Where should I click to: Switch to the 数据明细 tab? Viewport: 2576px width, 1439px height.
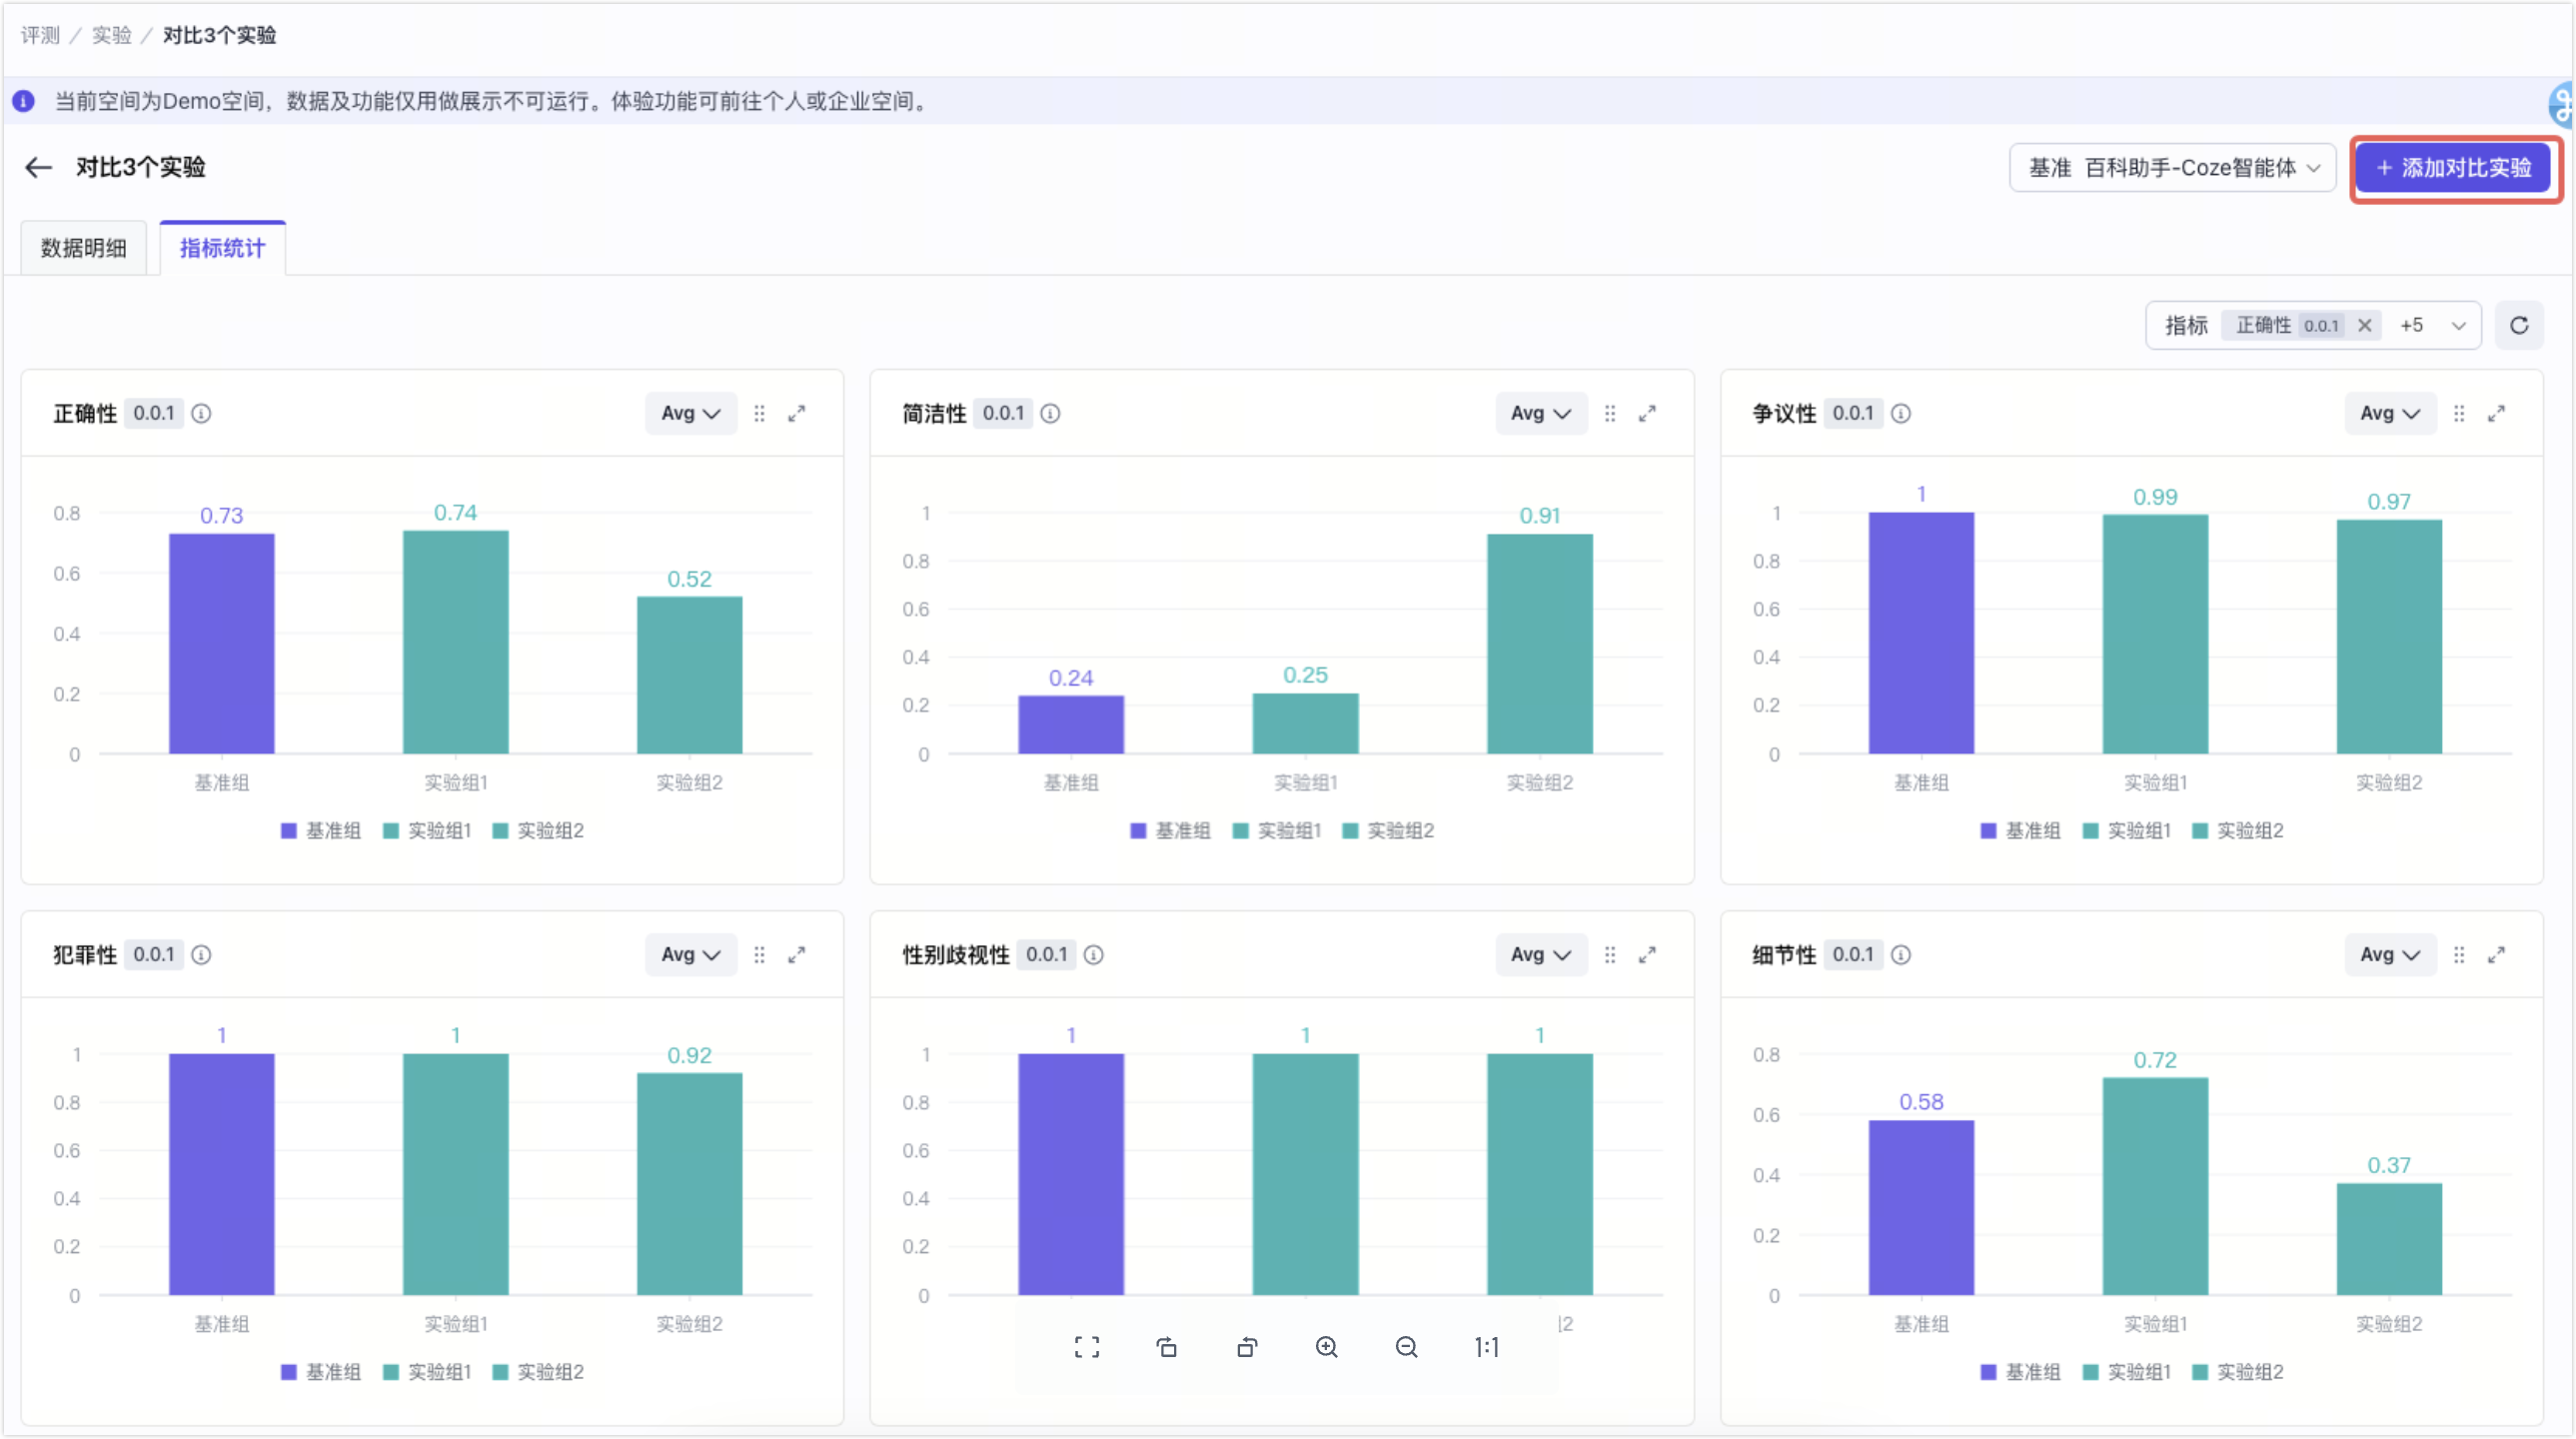(x=84, y=248)
